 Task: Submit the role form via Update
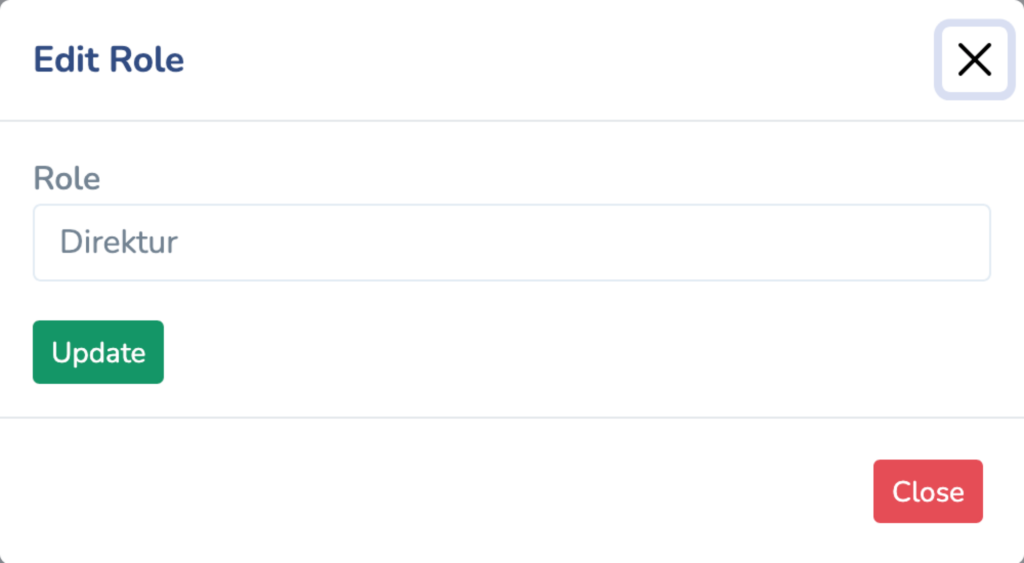coord(98,352)
